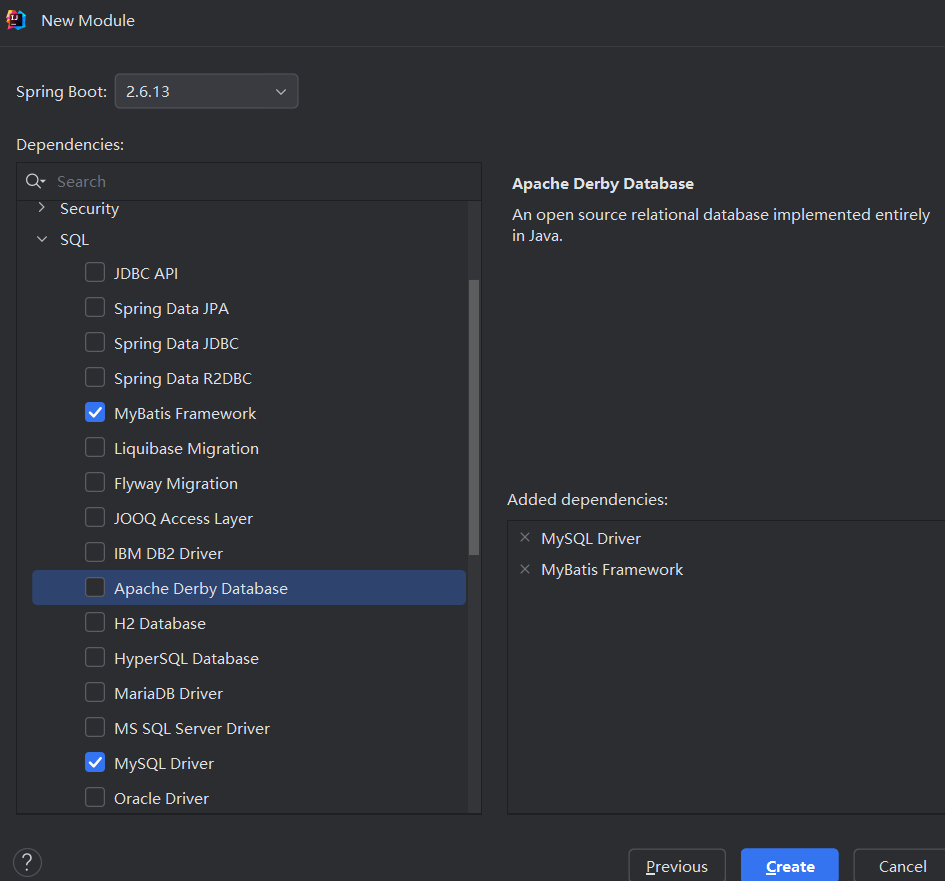Remove MySQL Driver from added dependencies
Screen dimensions: 945x881
[x=525, y=538]
